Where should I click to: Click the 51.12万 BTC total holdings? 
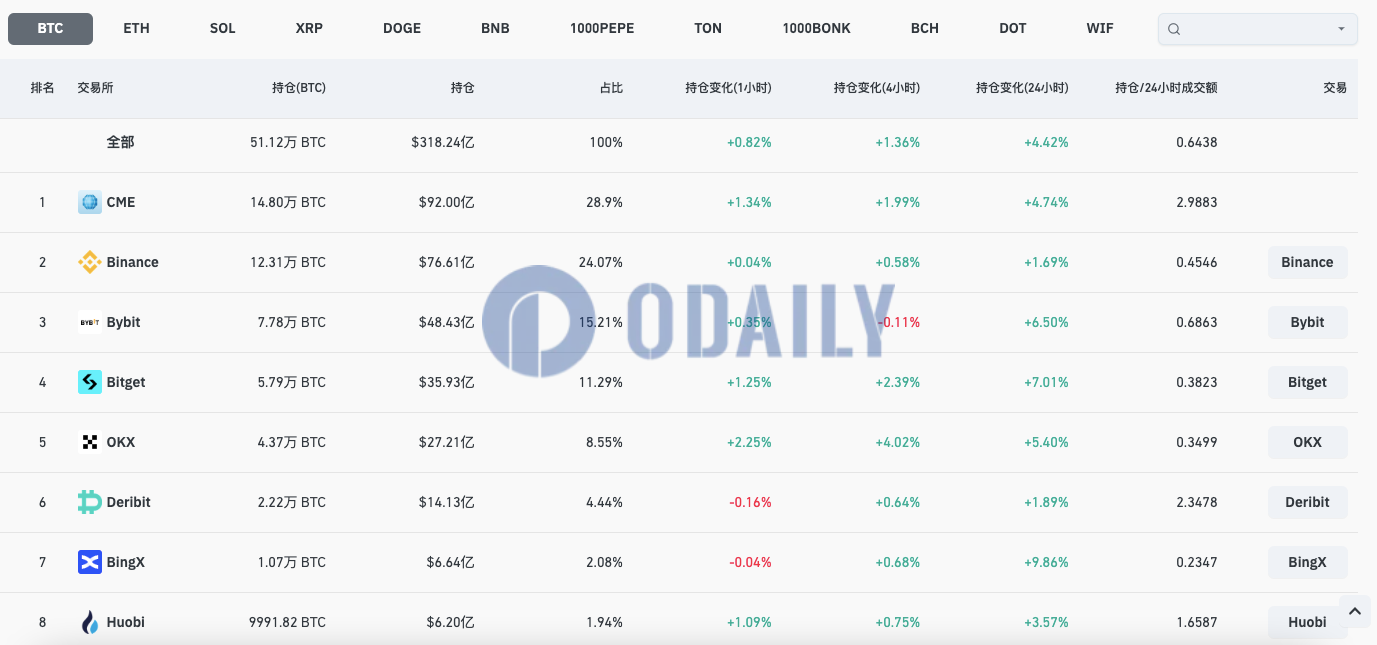pyautogui.click(x=288, y=142)
